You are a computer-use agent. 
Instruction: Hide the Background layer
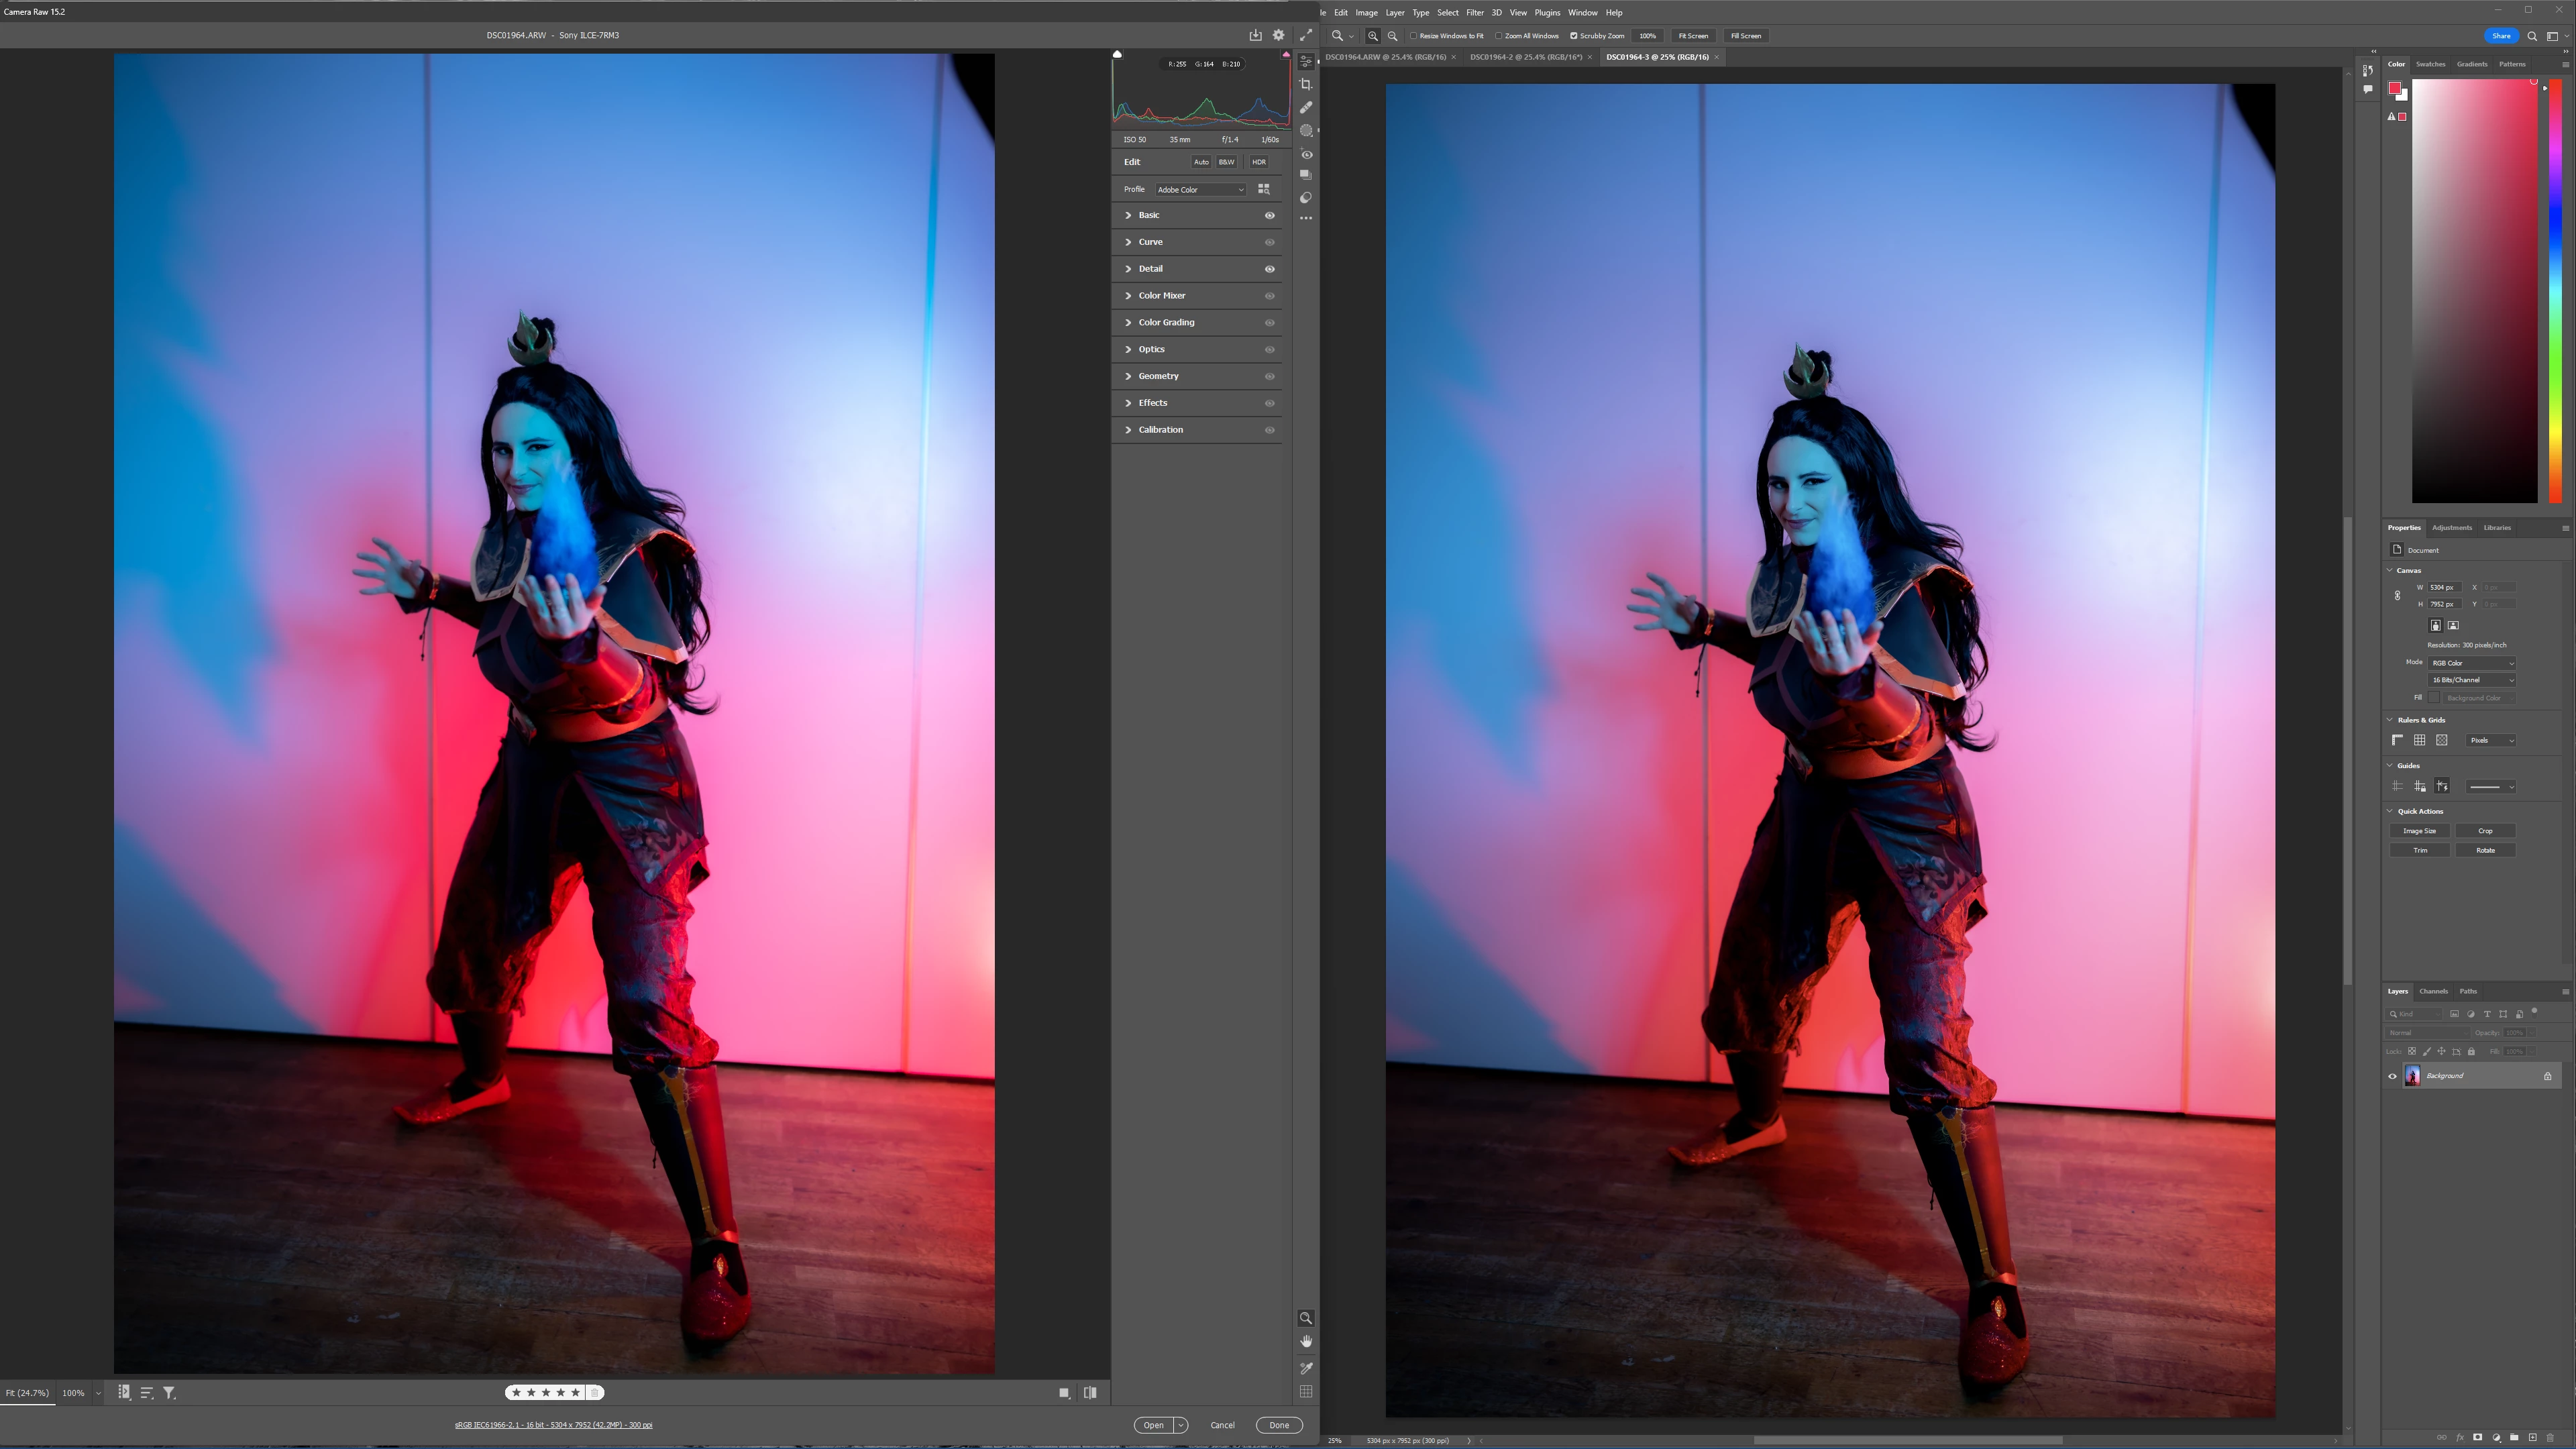[x=2393, y=1076]
